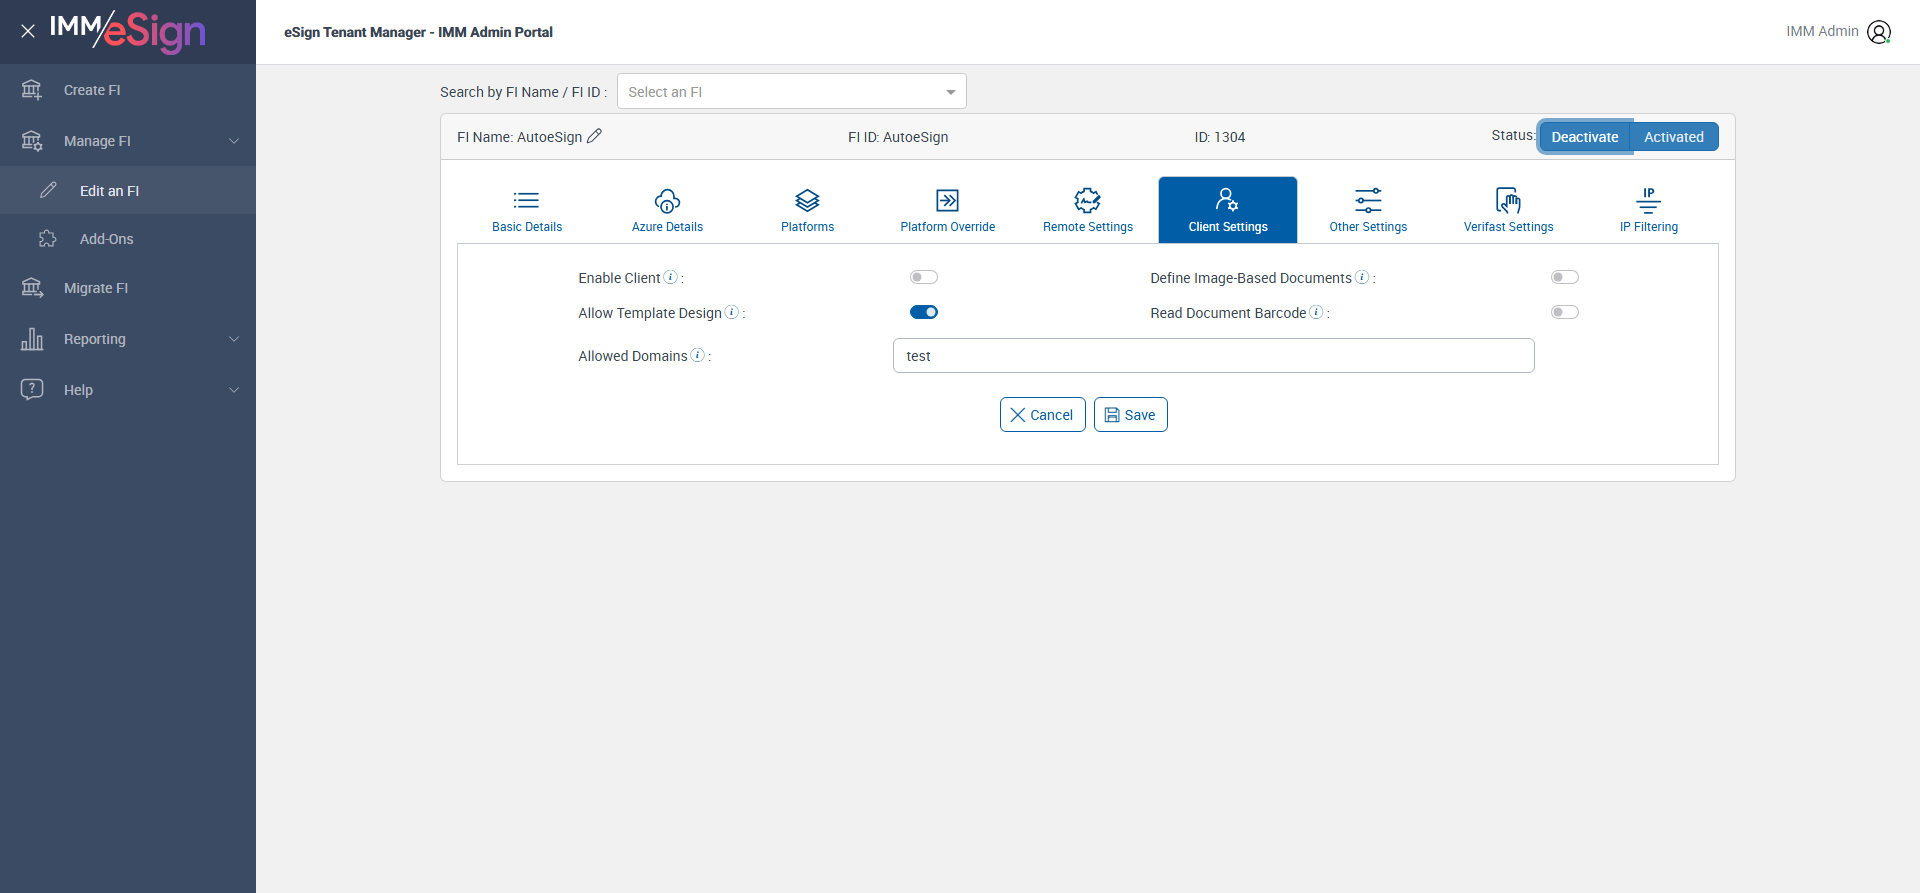Image resolution: width=1920 pixels, height=893 pixels.
Task: Click the IP Filtering icon
Action: (x=1648, y=201)
